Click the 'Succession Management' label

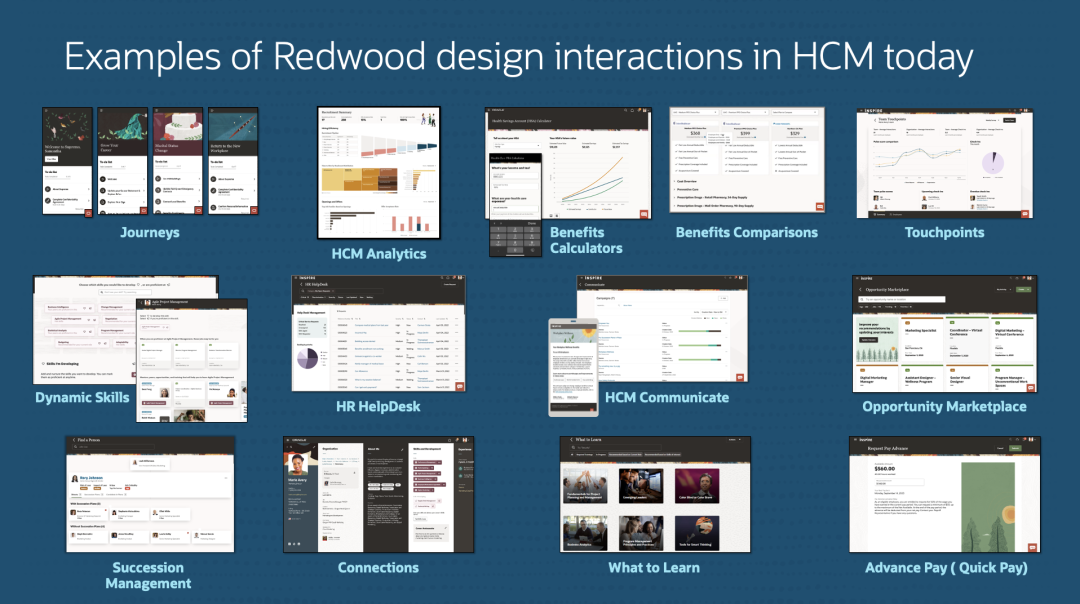[x=148, y=576]
